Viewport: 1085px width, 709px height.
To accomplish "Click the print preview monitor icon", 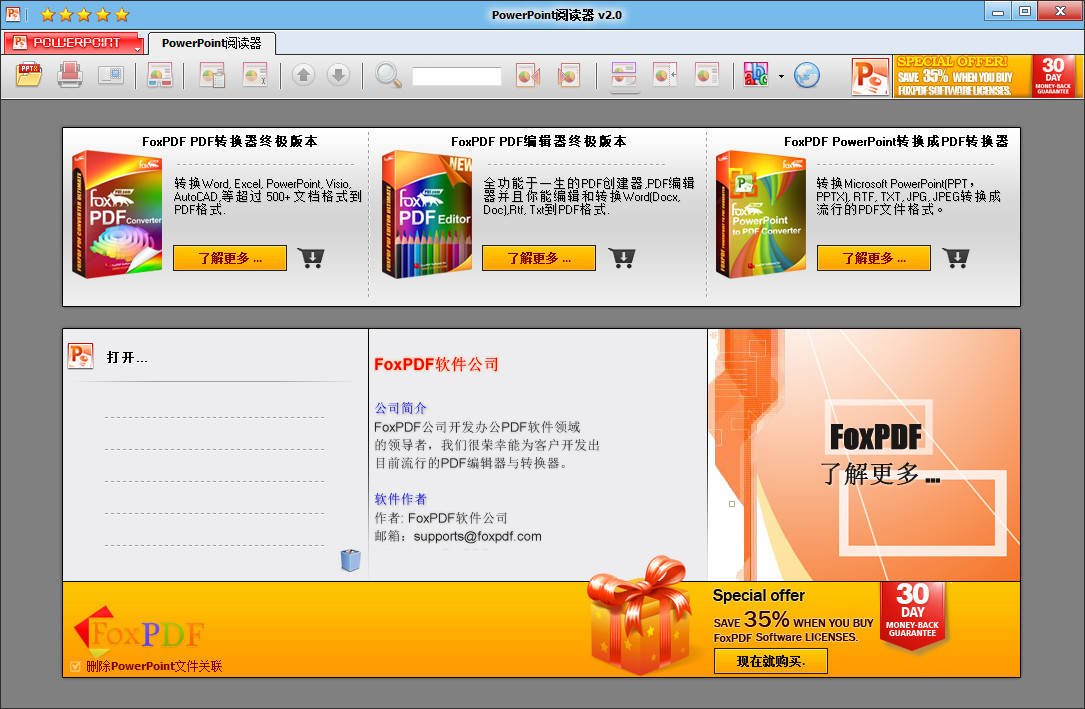I will click(x=111, y=75).
